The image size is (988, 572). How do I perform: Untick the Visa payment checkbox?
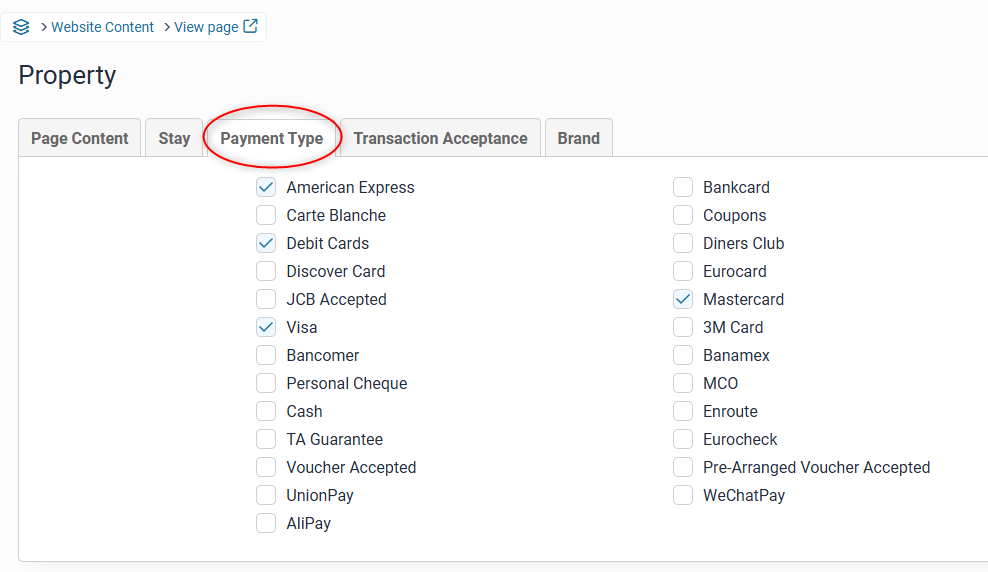click(266, 327)
